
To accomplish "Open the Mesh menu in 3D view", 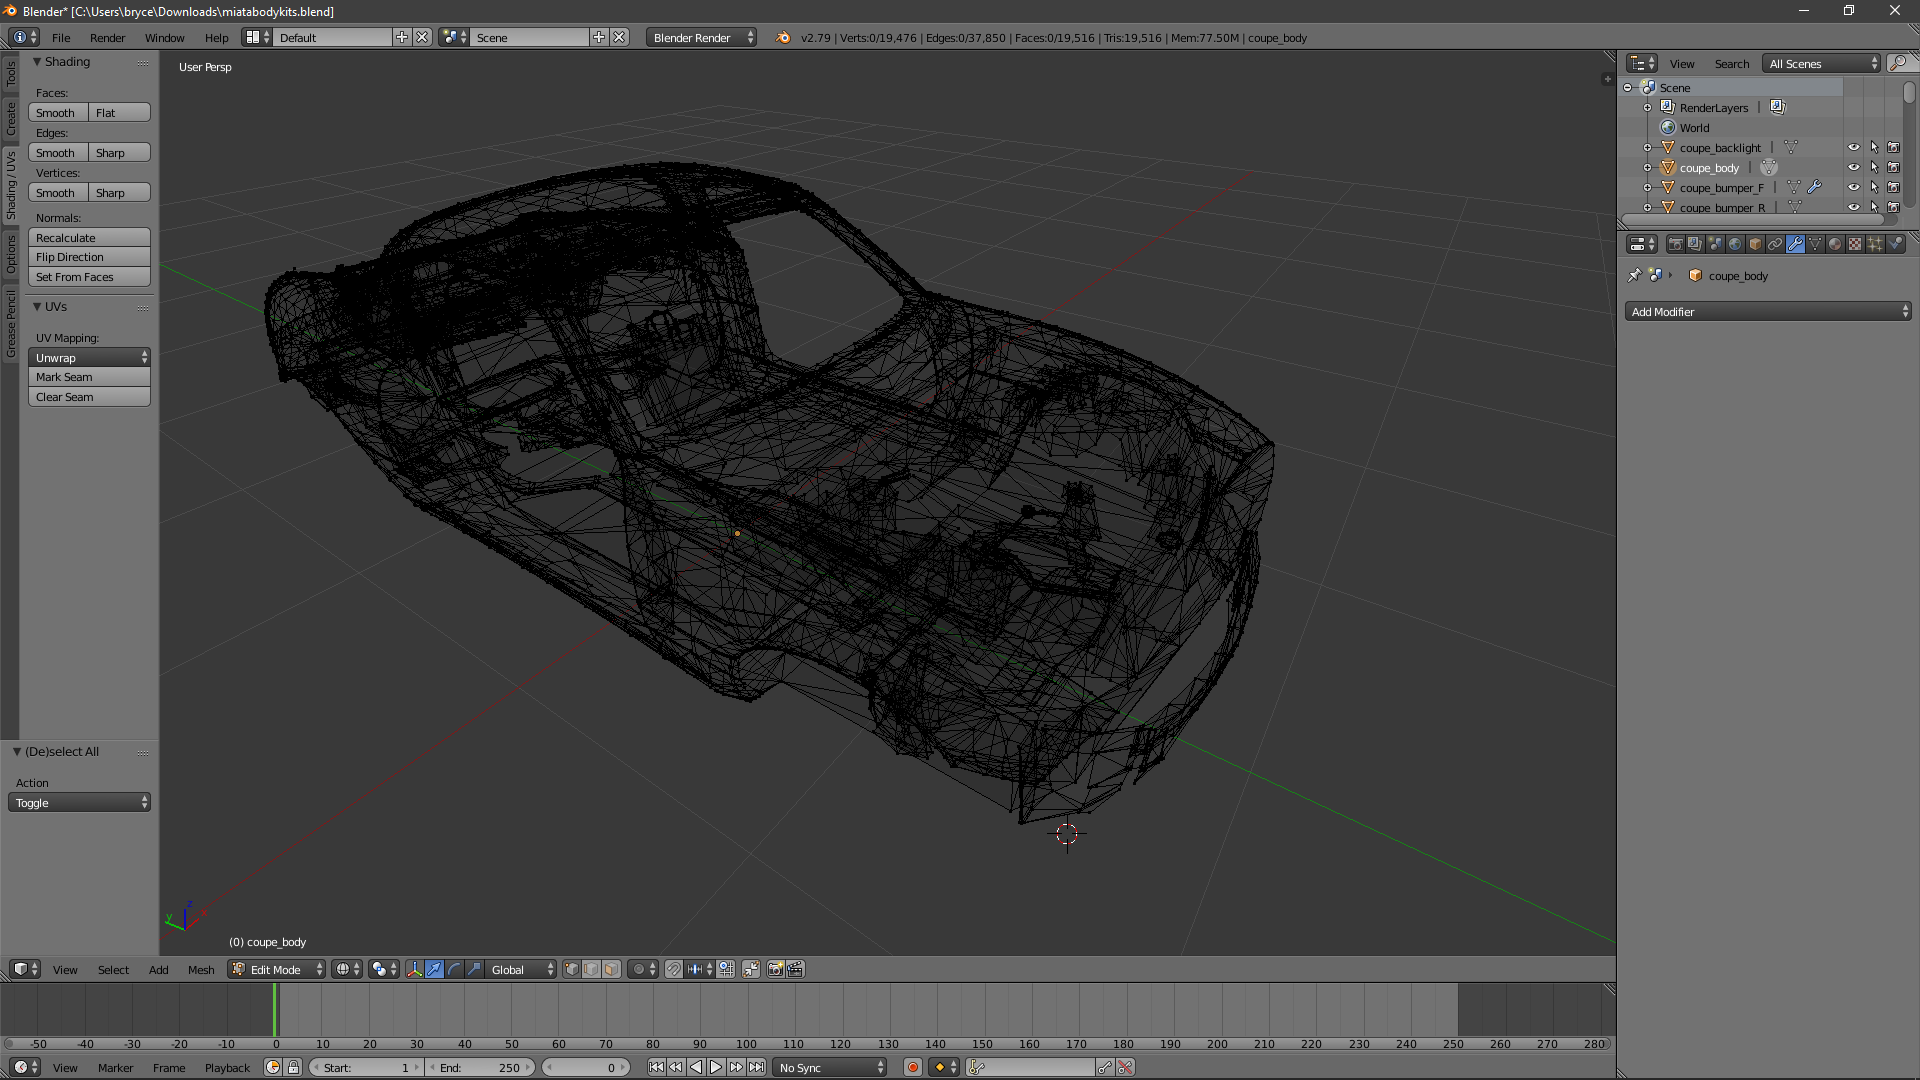I will coord(201,970).
